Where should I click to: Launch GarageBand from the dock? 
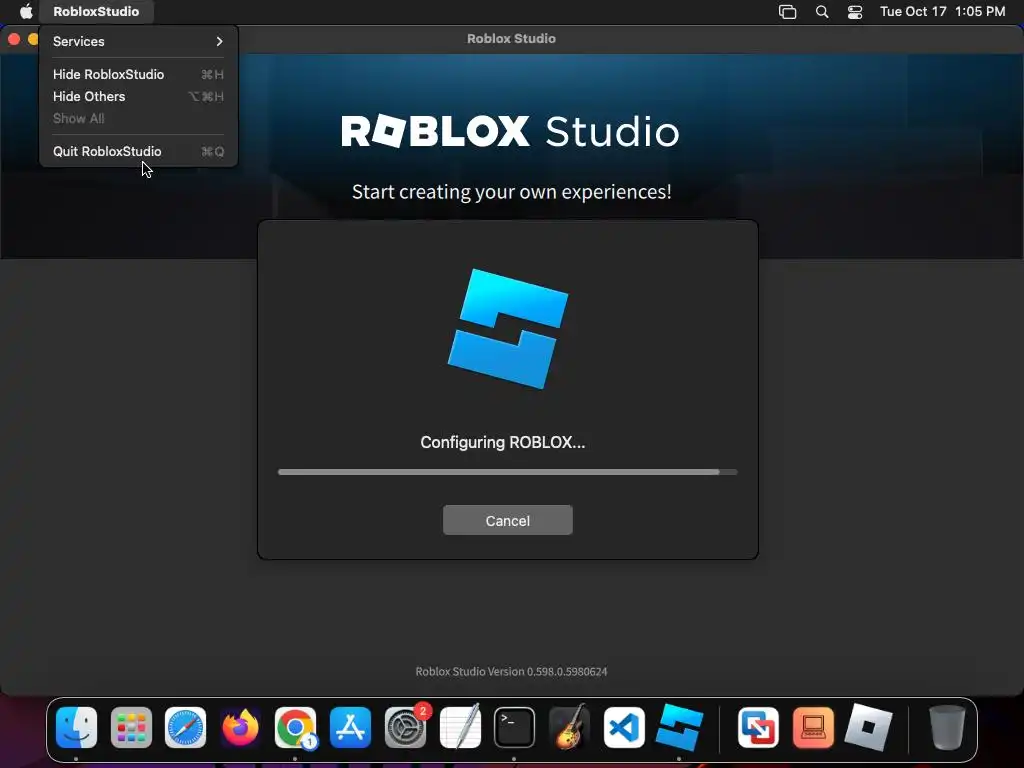pos(569,728)
